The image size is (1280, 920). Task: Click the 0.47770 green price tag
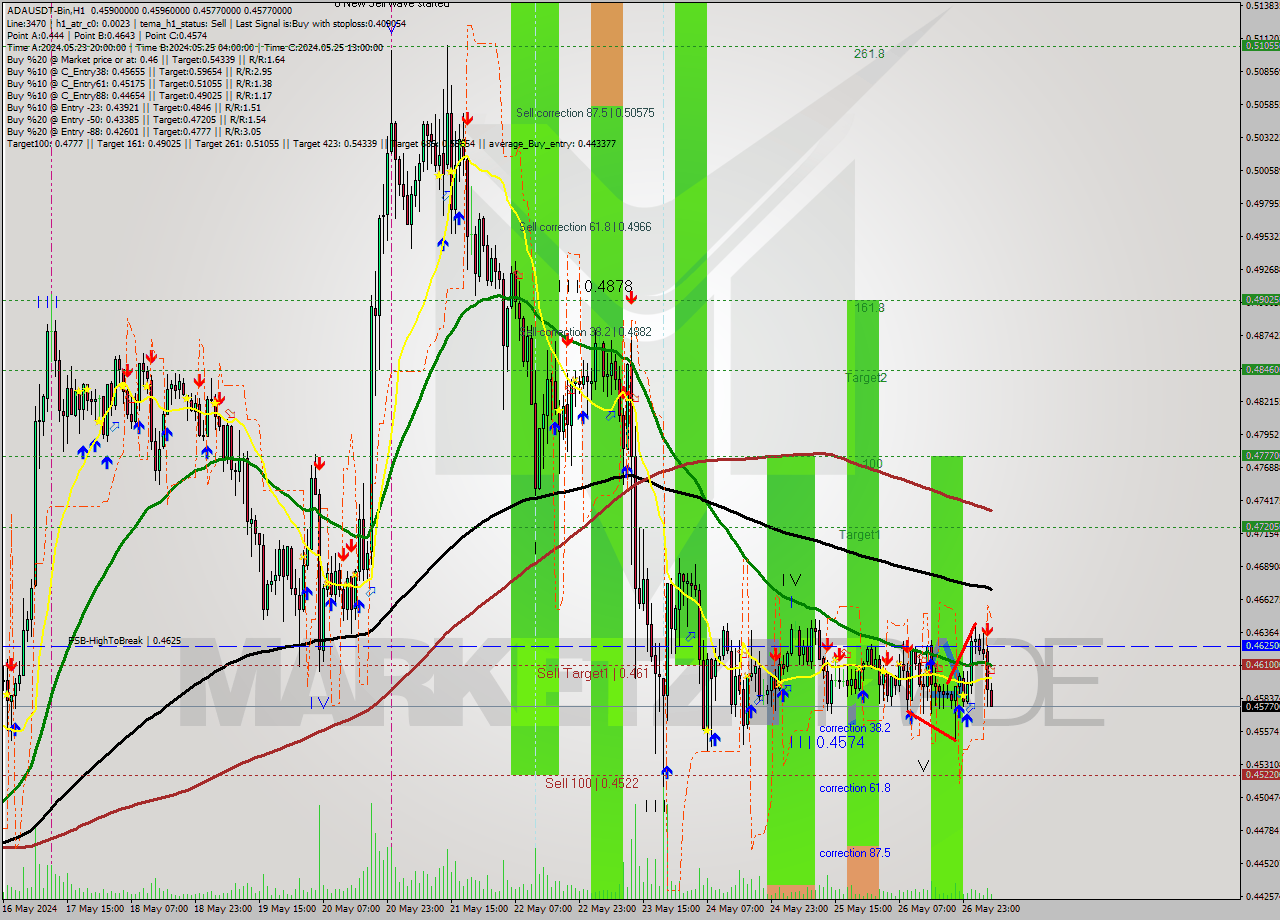1260,455
